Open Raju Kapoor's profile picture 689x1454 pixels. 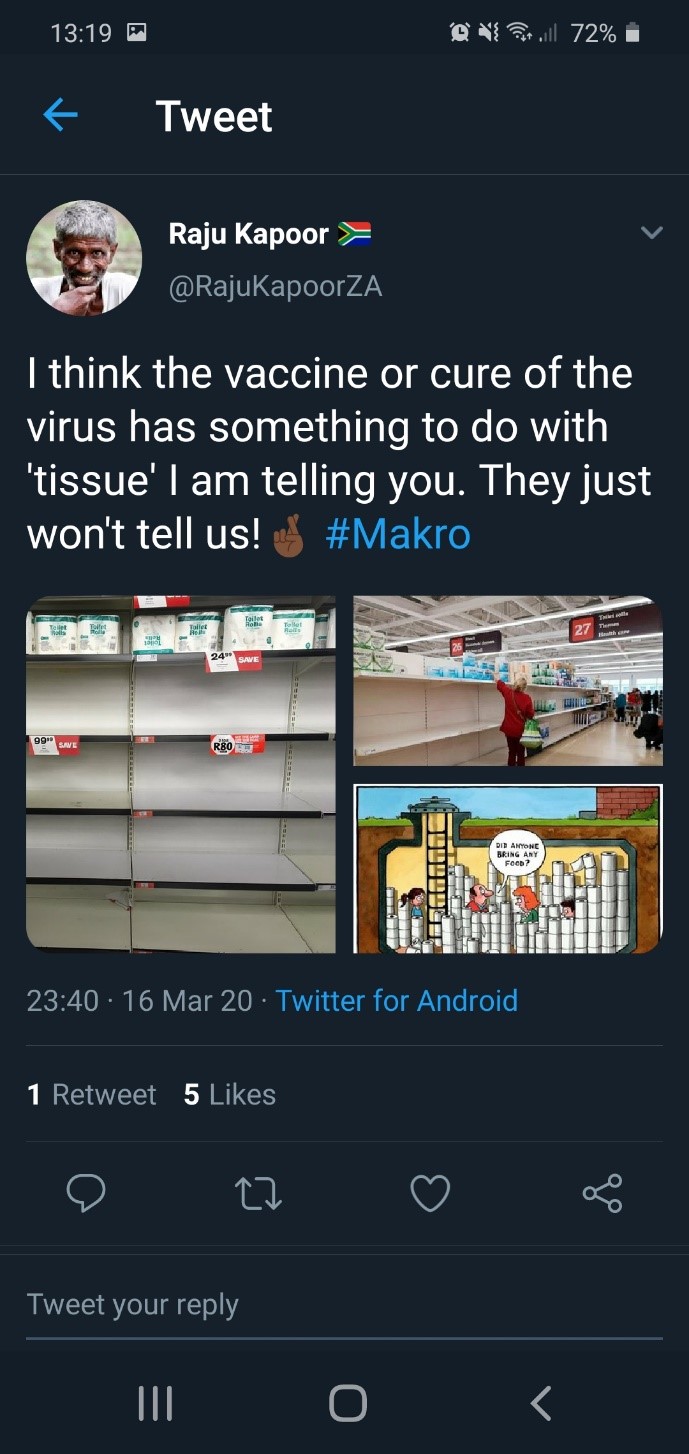(x=84, y=258)
